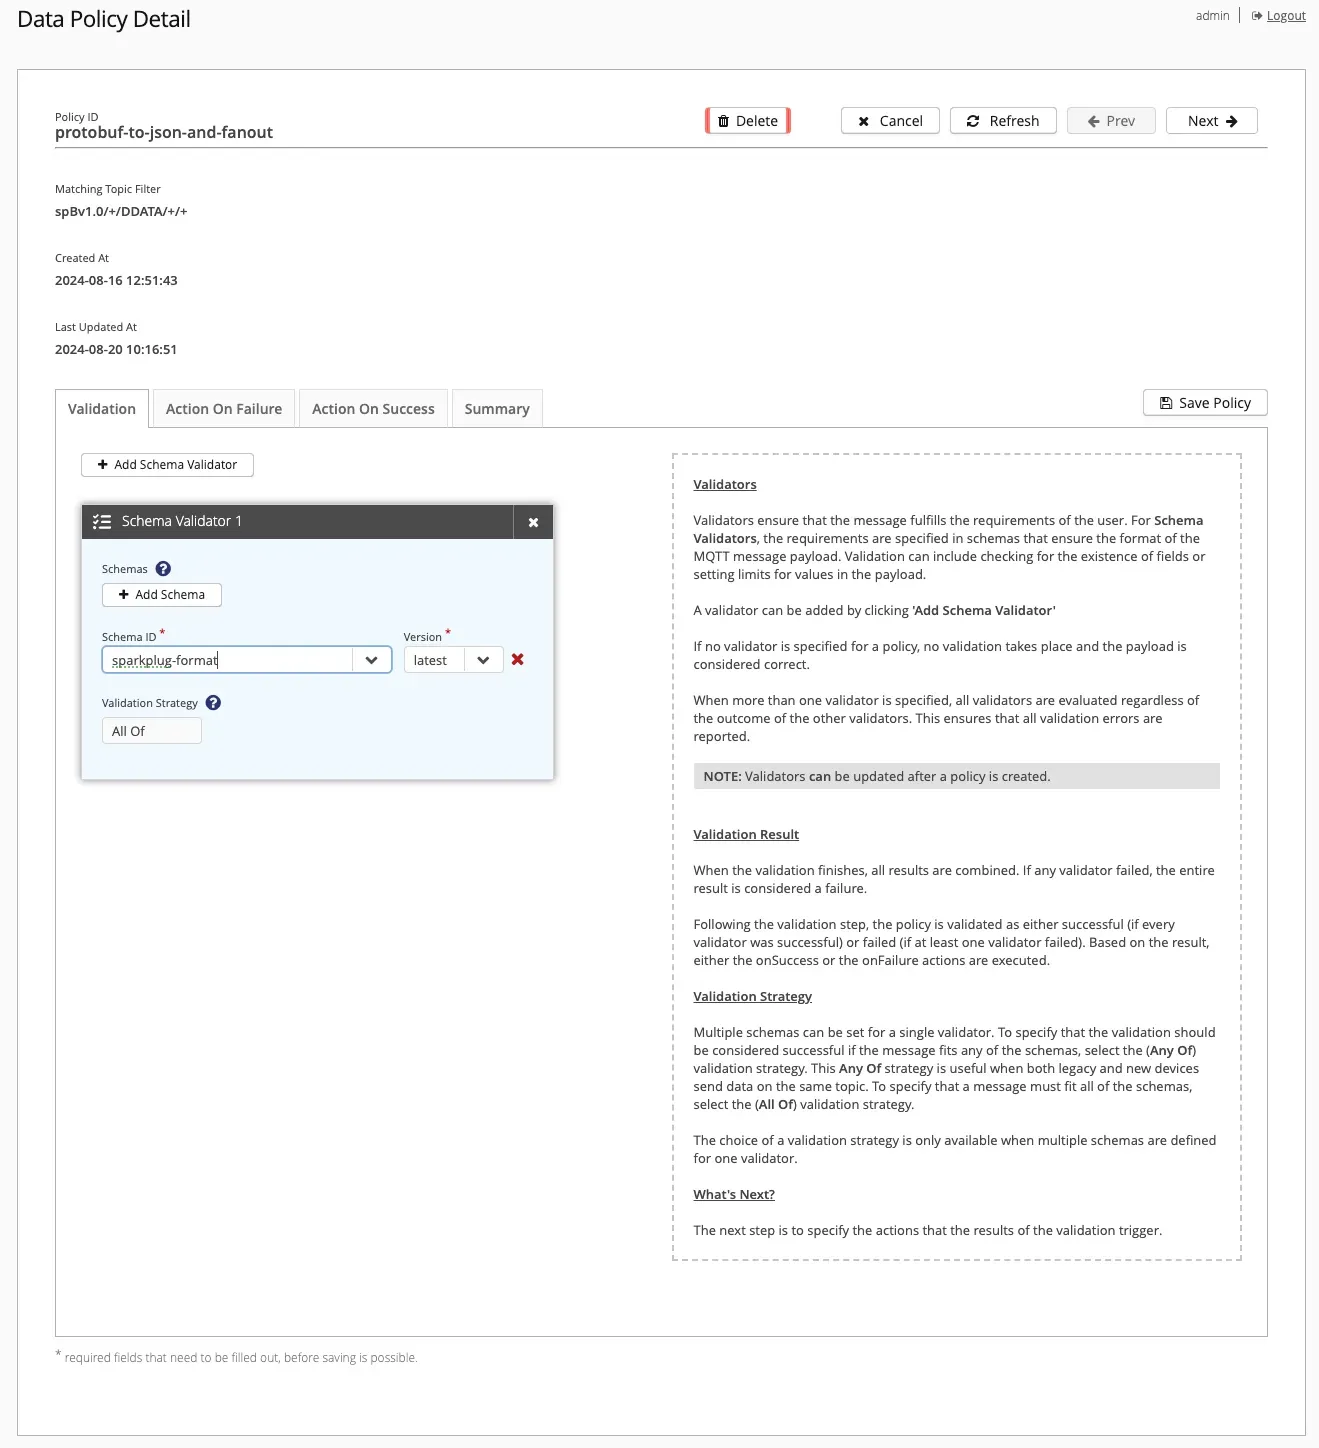Open the All Of validation strategy selector
The height and width of the screenshot is (1448, 1319).
150,730
